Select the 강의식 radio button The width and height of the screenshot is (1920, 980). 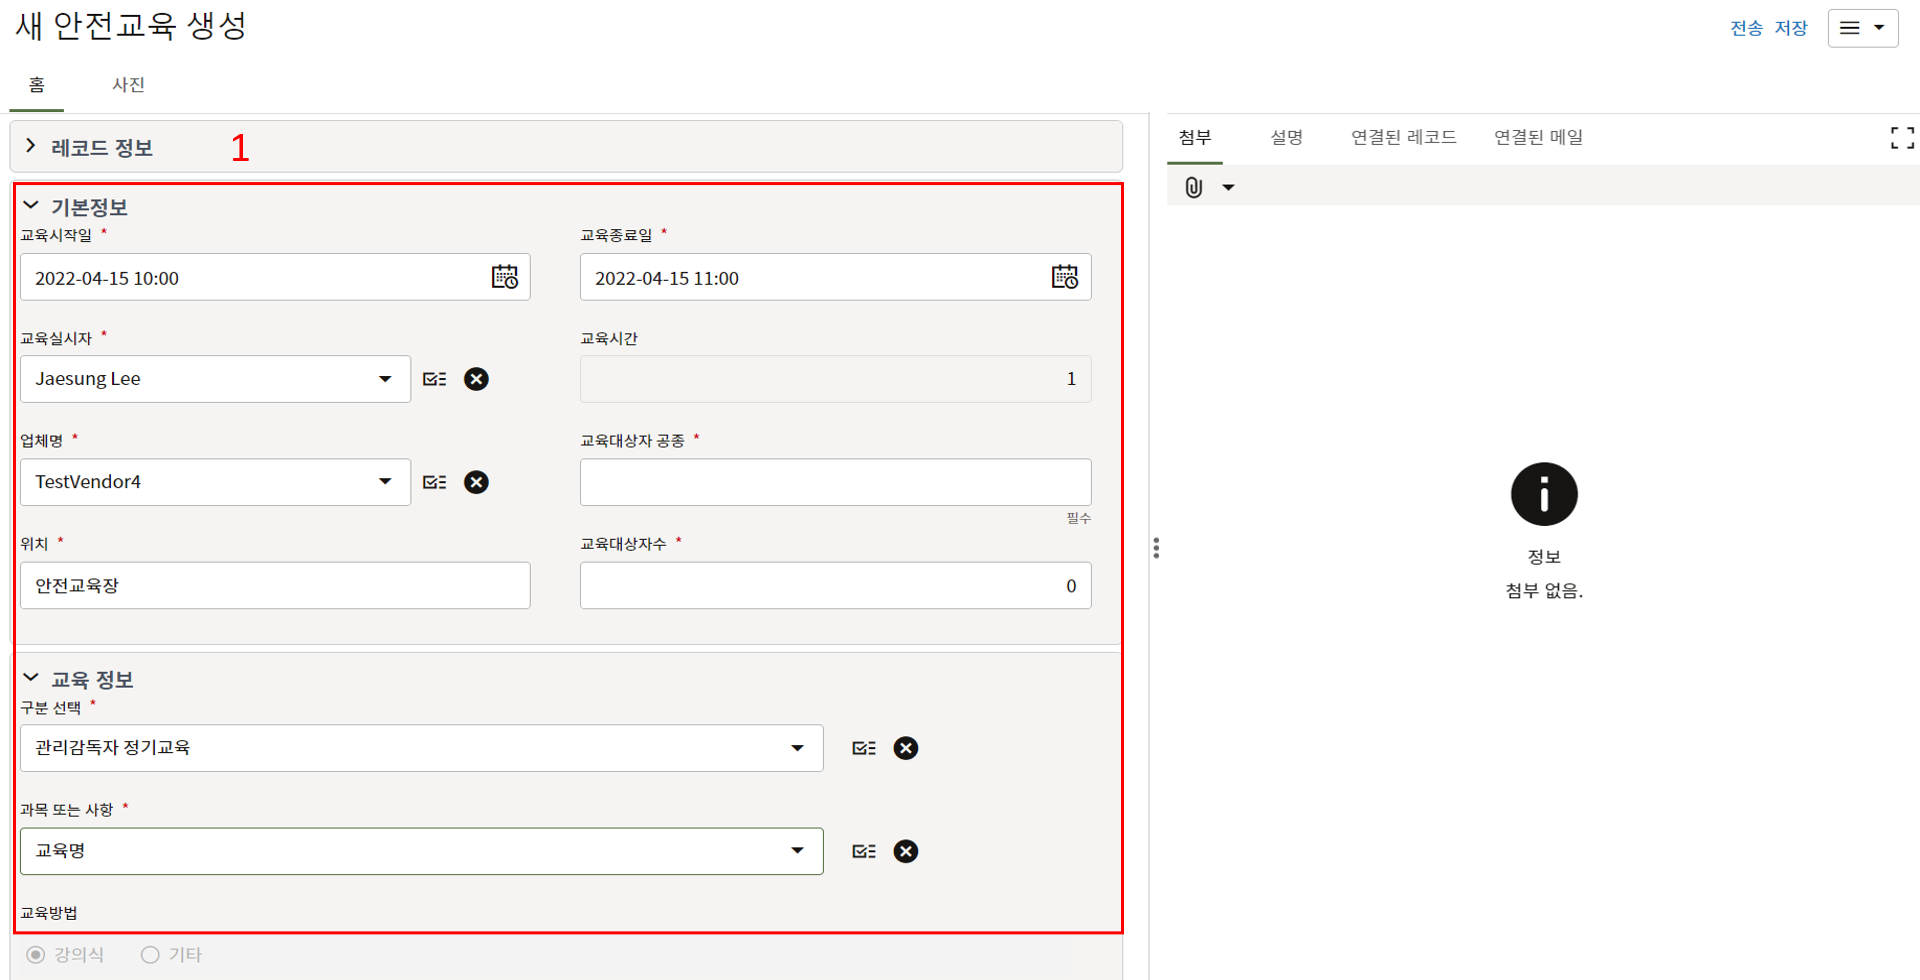point(36,955)
